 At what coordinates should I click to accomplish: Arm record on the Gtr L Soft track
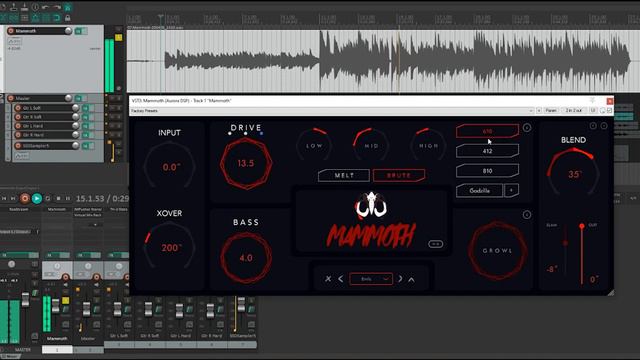pyautogui.click(x=18, y=108)
